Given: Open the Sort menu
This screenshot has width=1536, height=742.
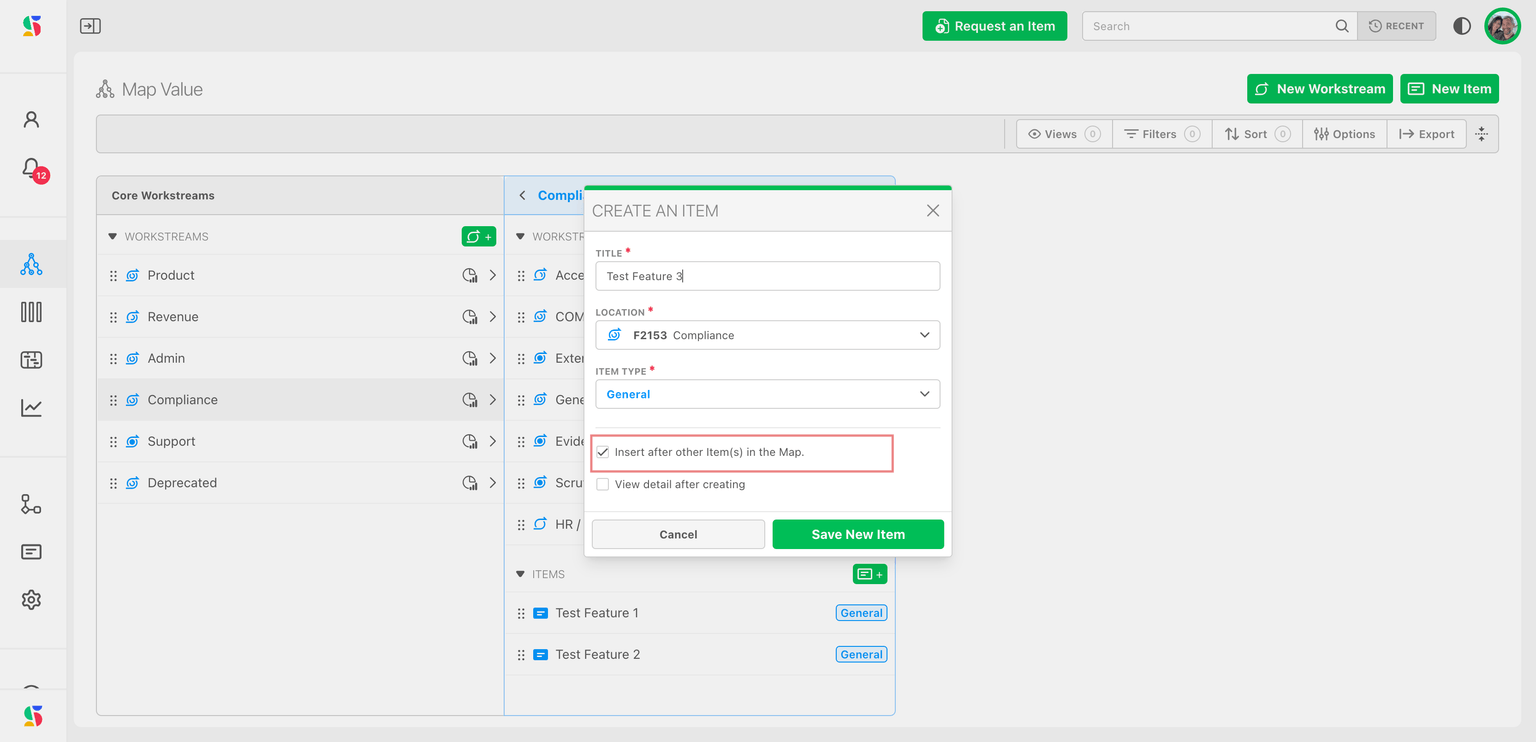Looking at the screenshot, I should point(1256,134).
